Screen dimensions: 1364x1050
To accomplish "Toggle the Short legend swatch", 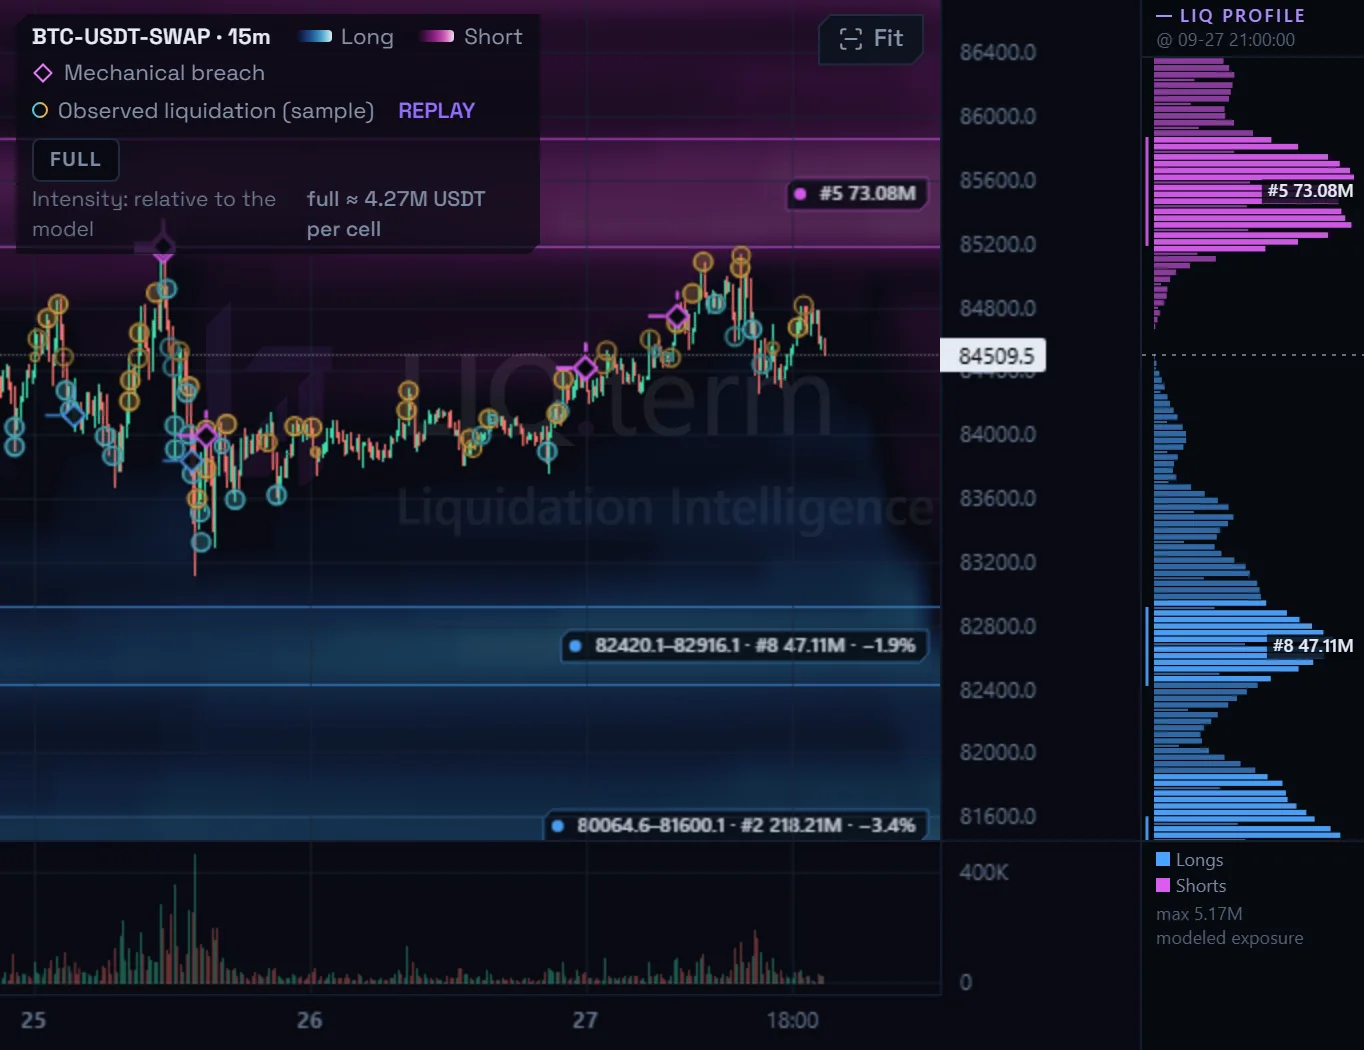I will tap(437, 37).
